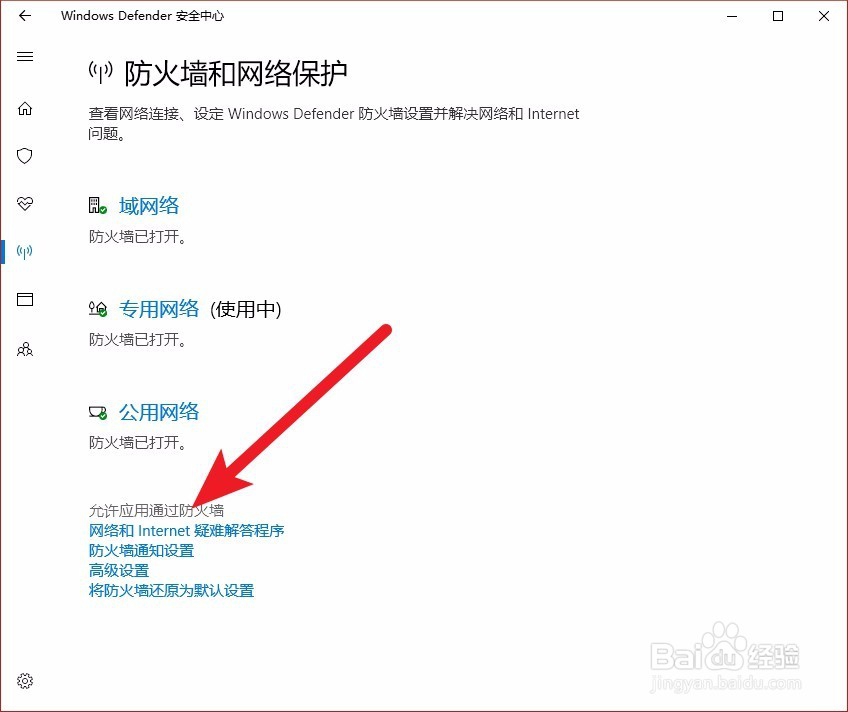Click the 防火墙和网络保护 page heading

236,73
